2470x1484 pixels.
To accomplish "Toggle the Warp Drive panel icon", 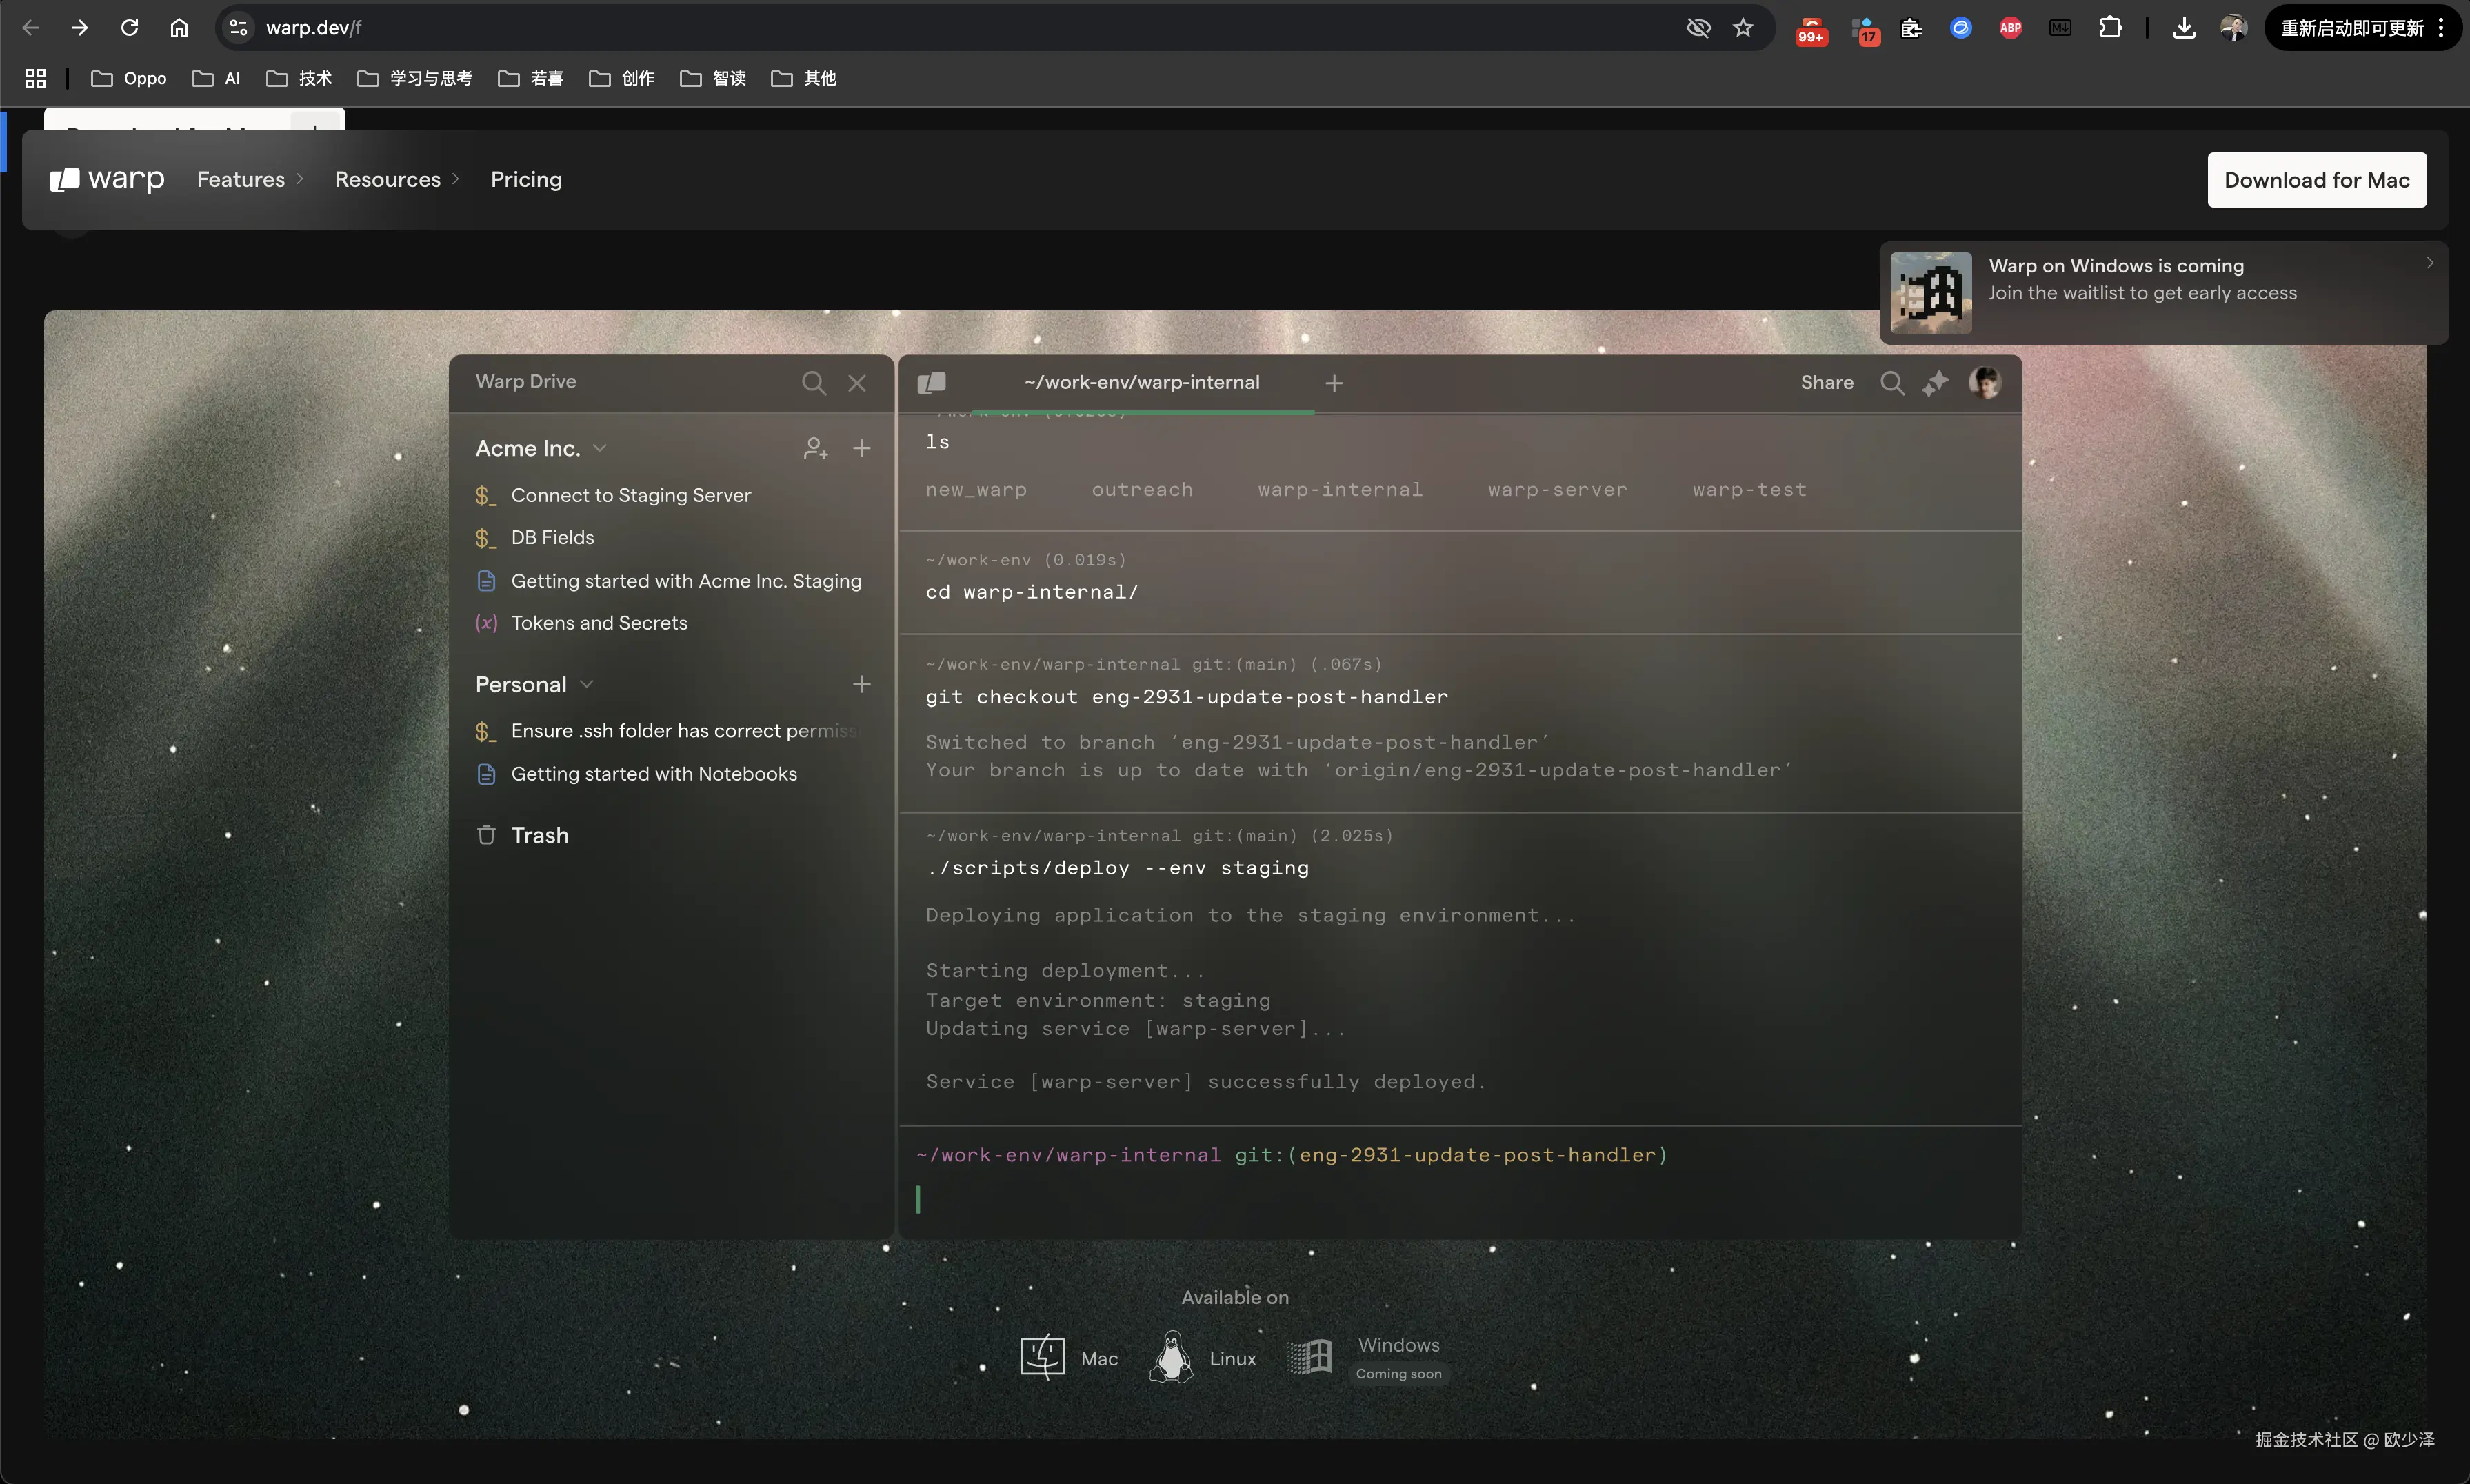I will pyautogui.click(x=931, y=383).
